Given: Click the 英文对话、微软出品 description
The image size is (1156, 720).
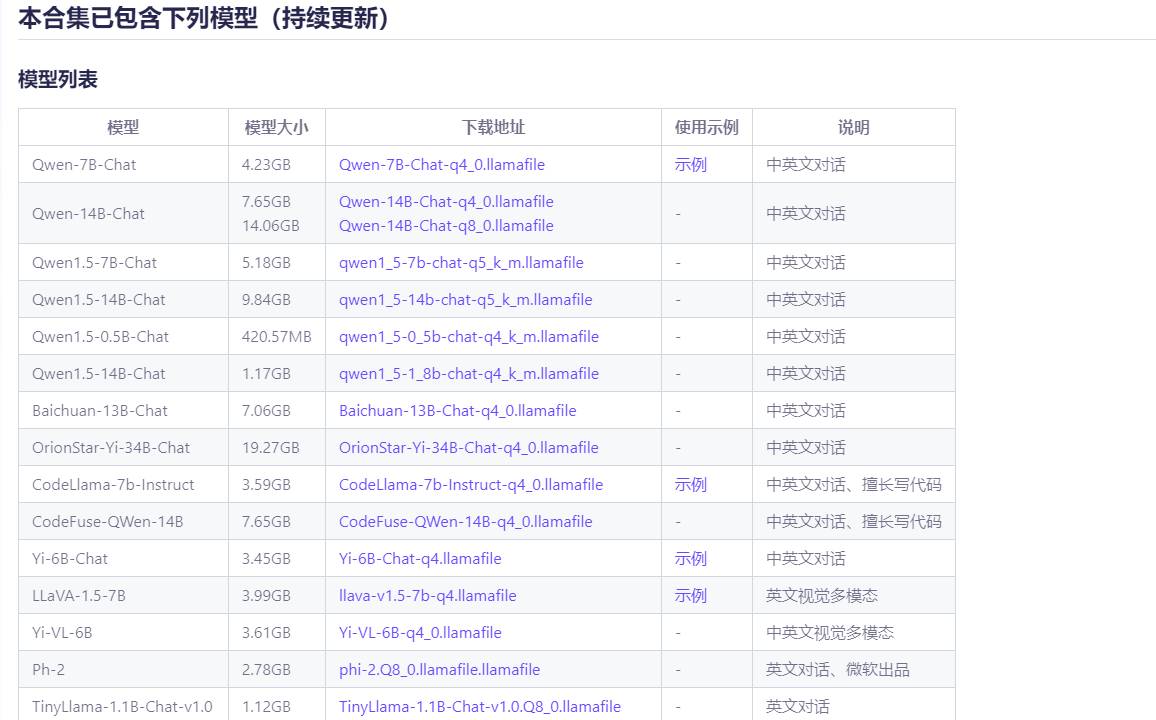Looking at the screenshot, I should [838, 669].
